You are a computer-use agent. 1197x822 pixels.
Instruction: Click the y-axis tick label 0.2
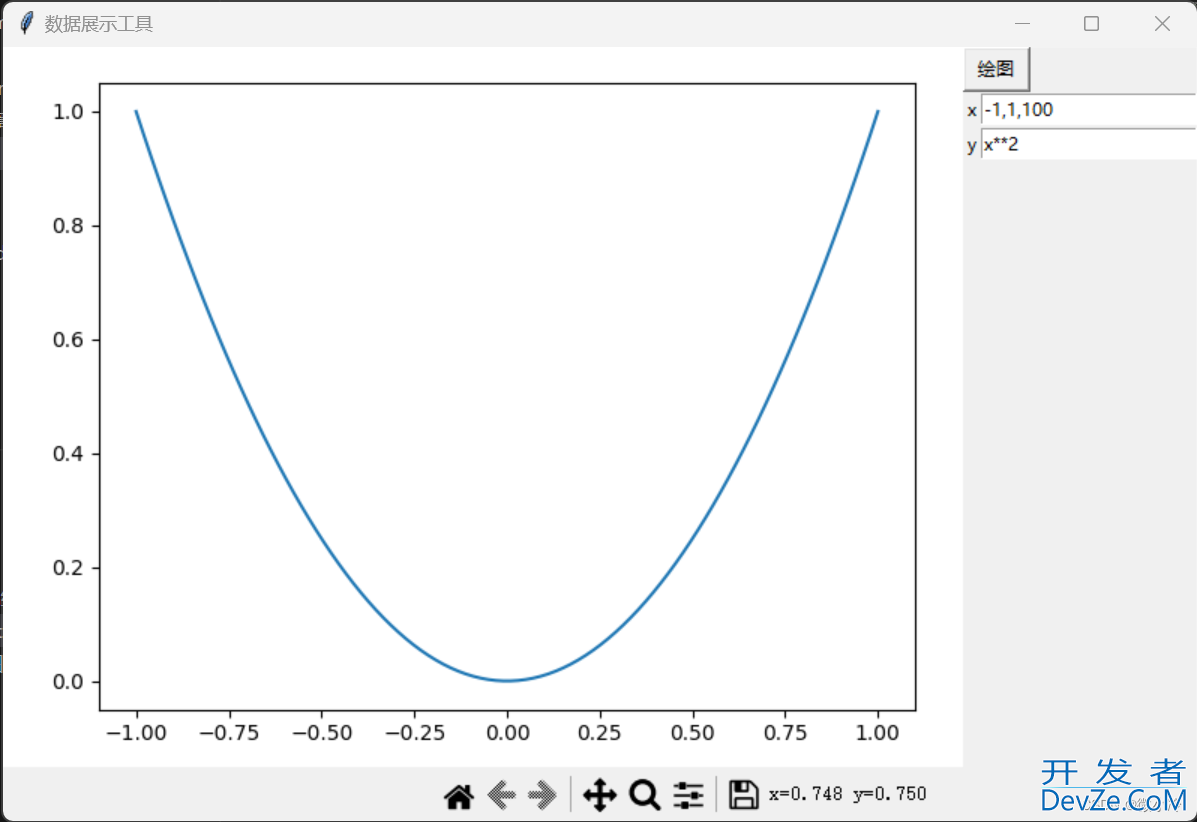tap(68, 568)
